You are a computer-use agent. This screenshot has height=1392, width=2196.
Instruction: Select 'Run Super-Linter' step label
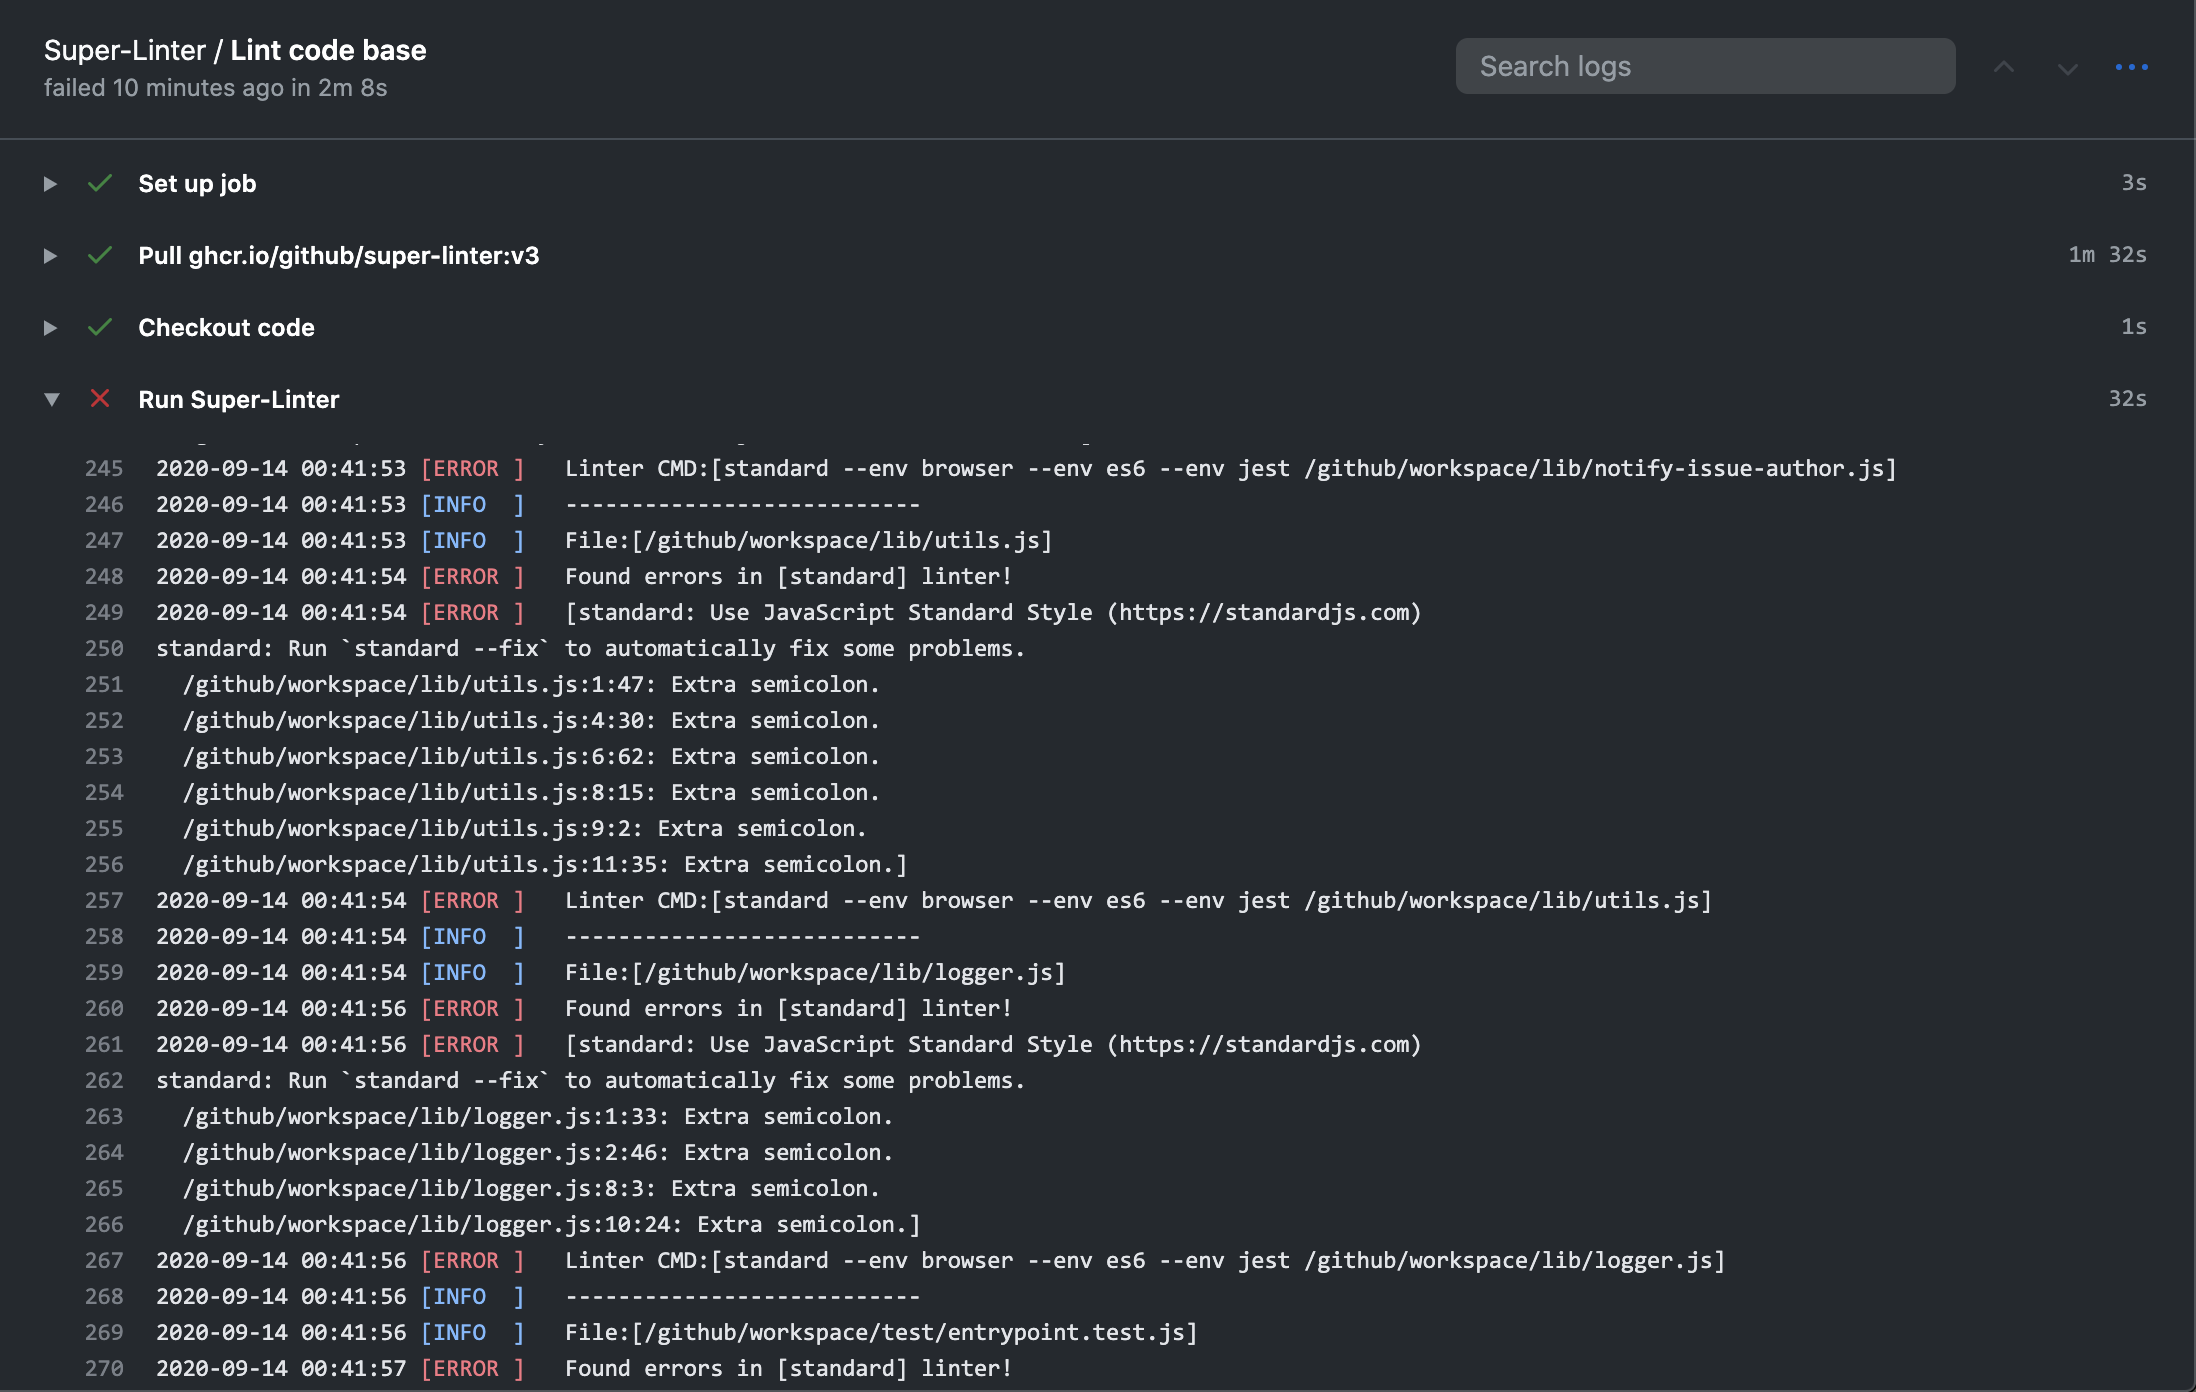tap(238, 395)
